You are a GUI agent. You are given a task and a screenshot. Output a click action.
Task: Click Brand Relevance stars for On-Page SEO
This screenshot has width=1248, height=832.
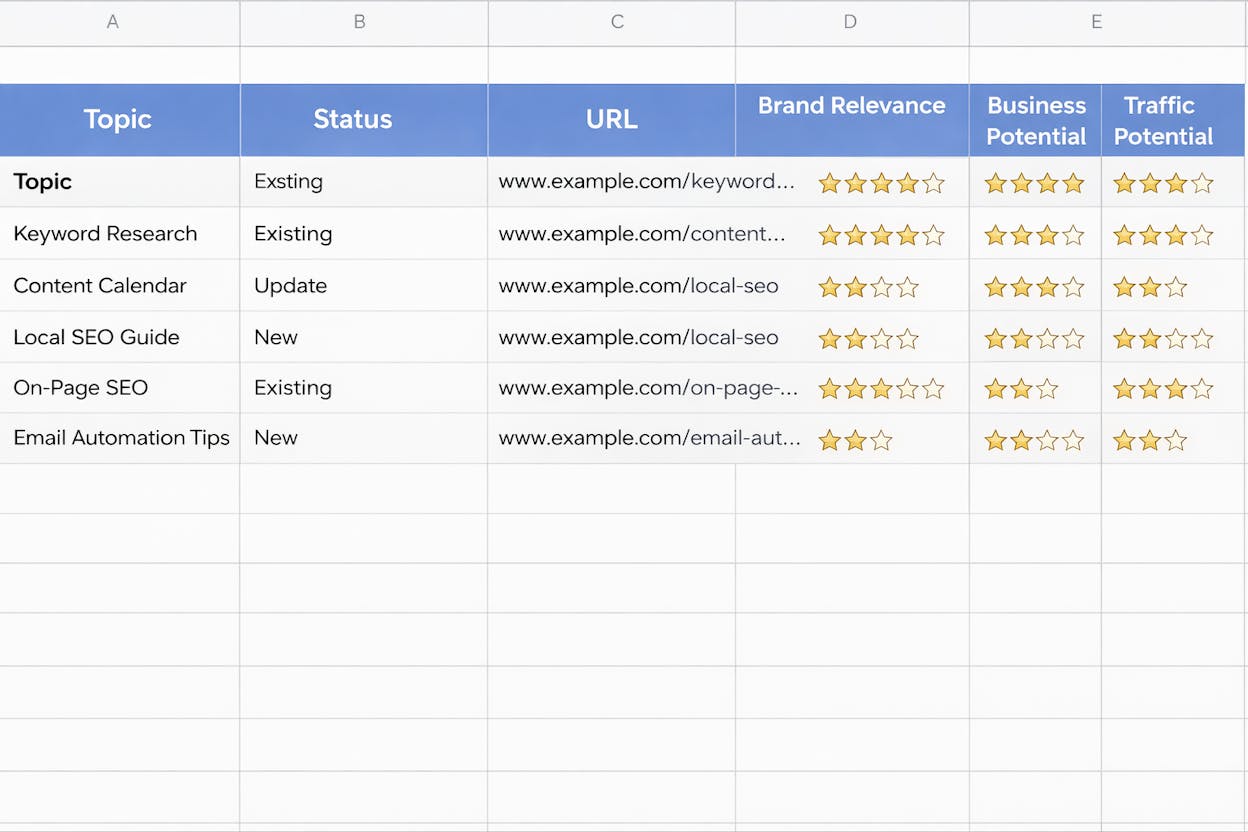pos(881,388)
